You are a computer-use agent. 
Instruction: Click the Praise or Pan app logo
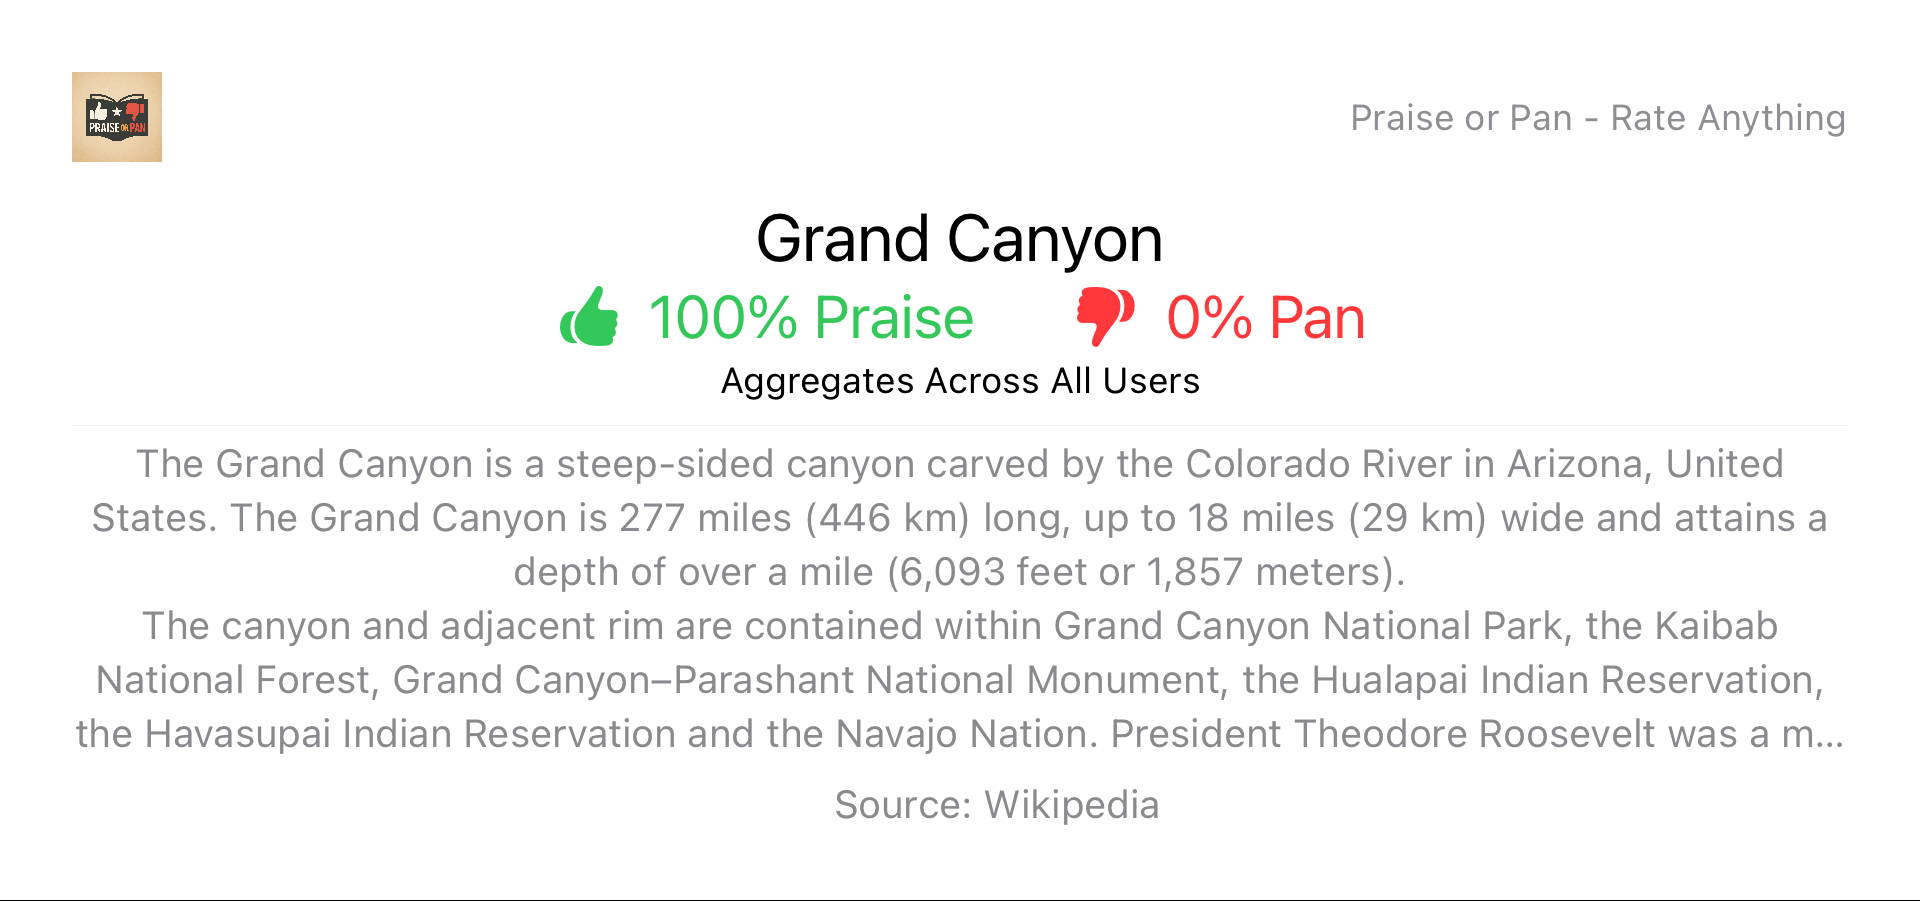tap(117, 117)
